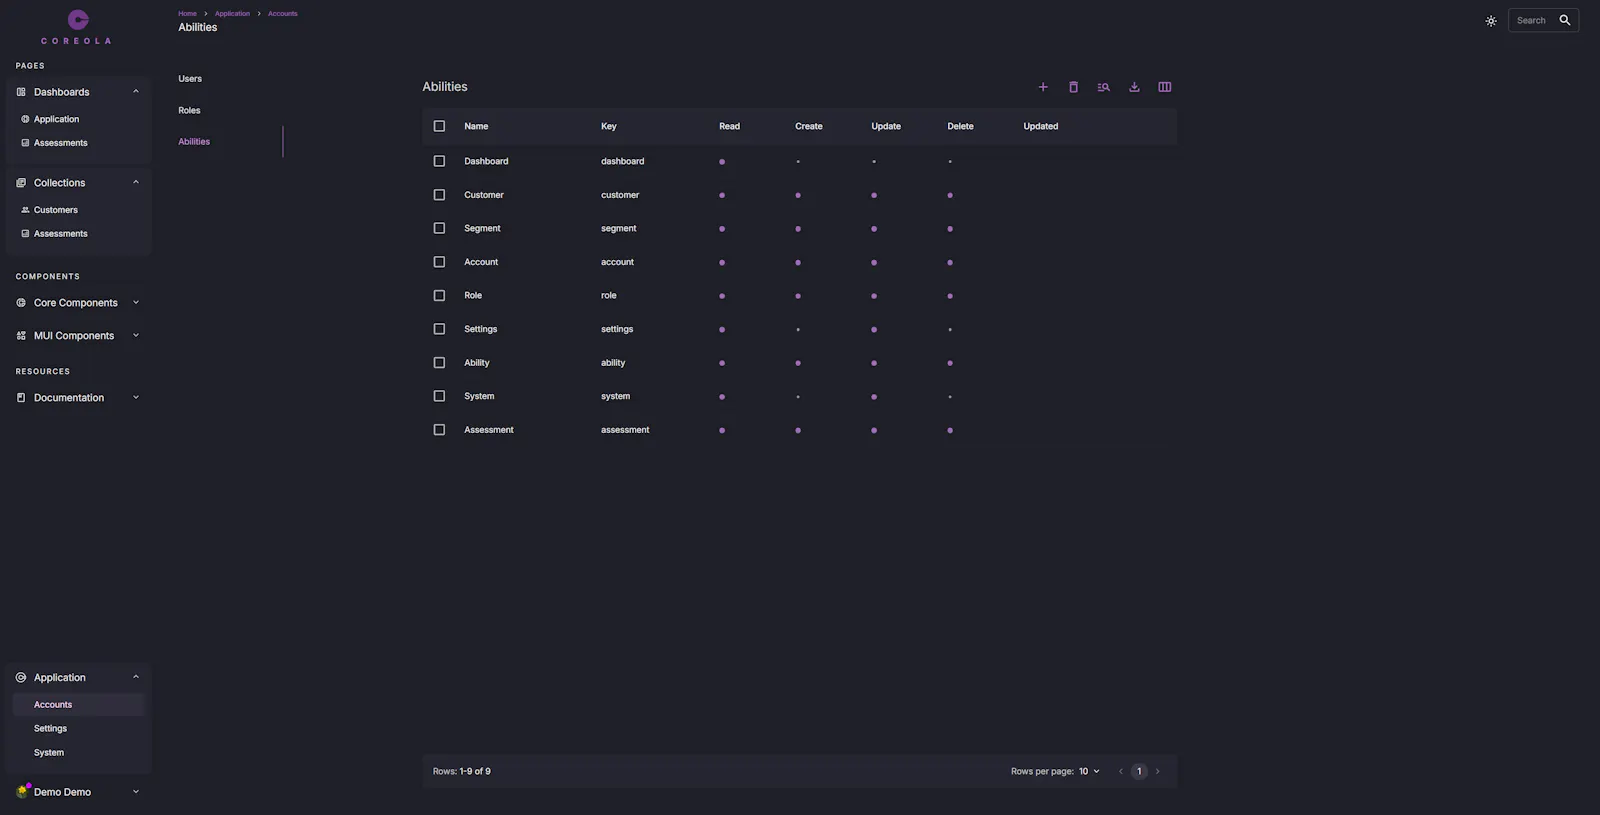Viewport: 1600px width, 815px height.
Task: Click the add ability plus icon
Action: click(1043, 87)
